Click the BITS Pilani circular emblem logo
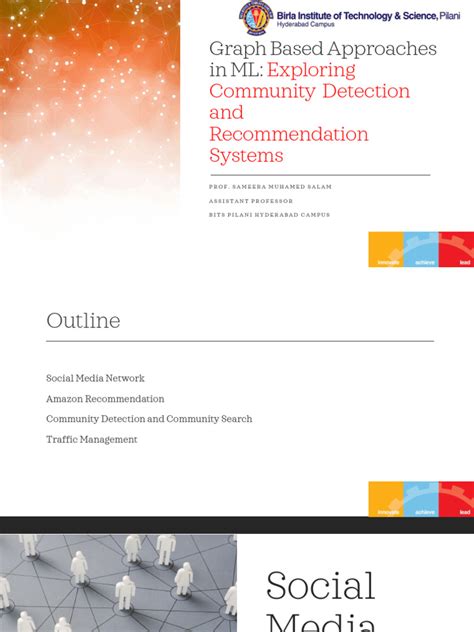 coord(256,17)
